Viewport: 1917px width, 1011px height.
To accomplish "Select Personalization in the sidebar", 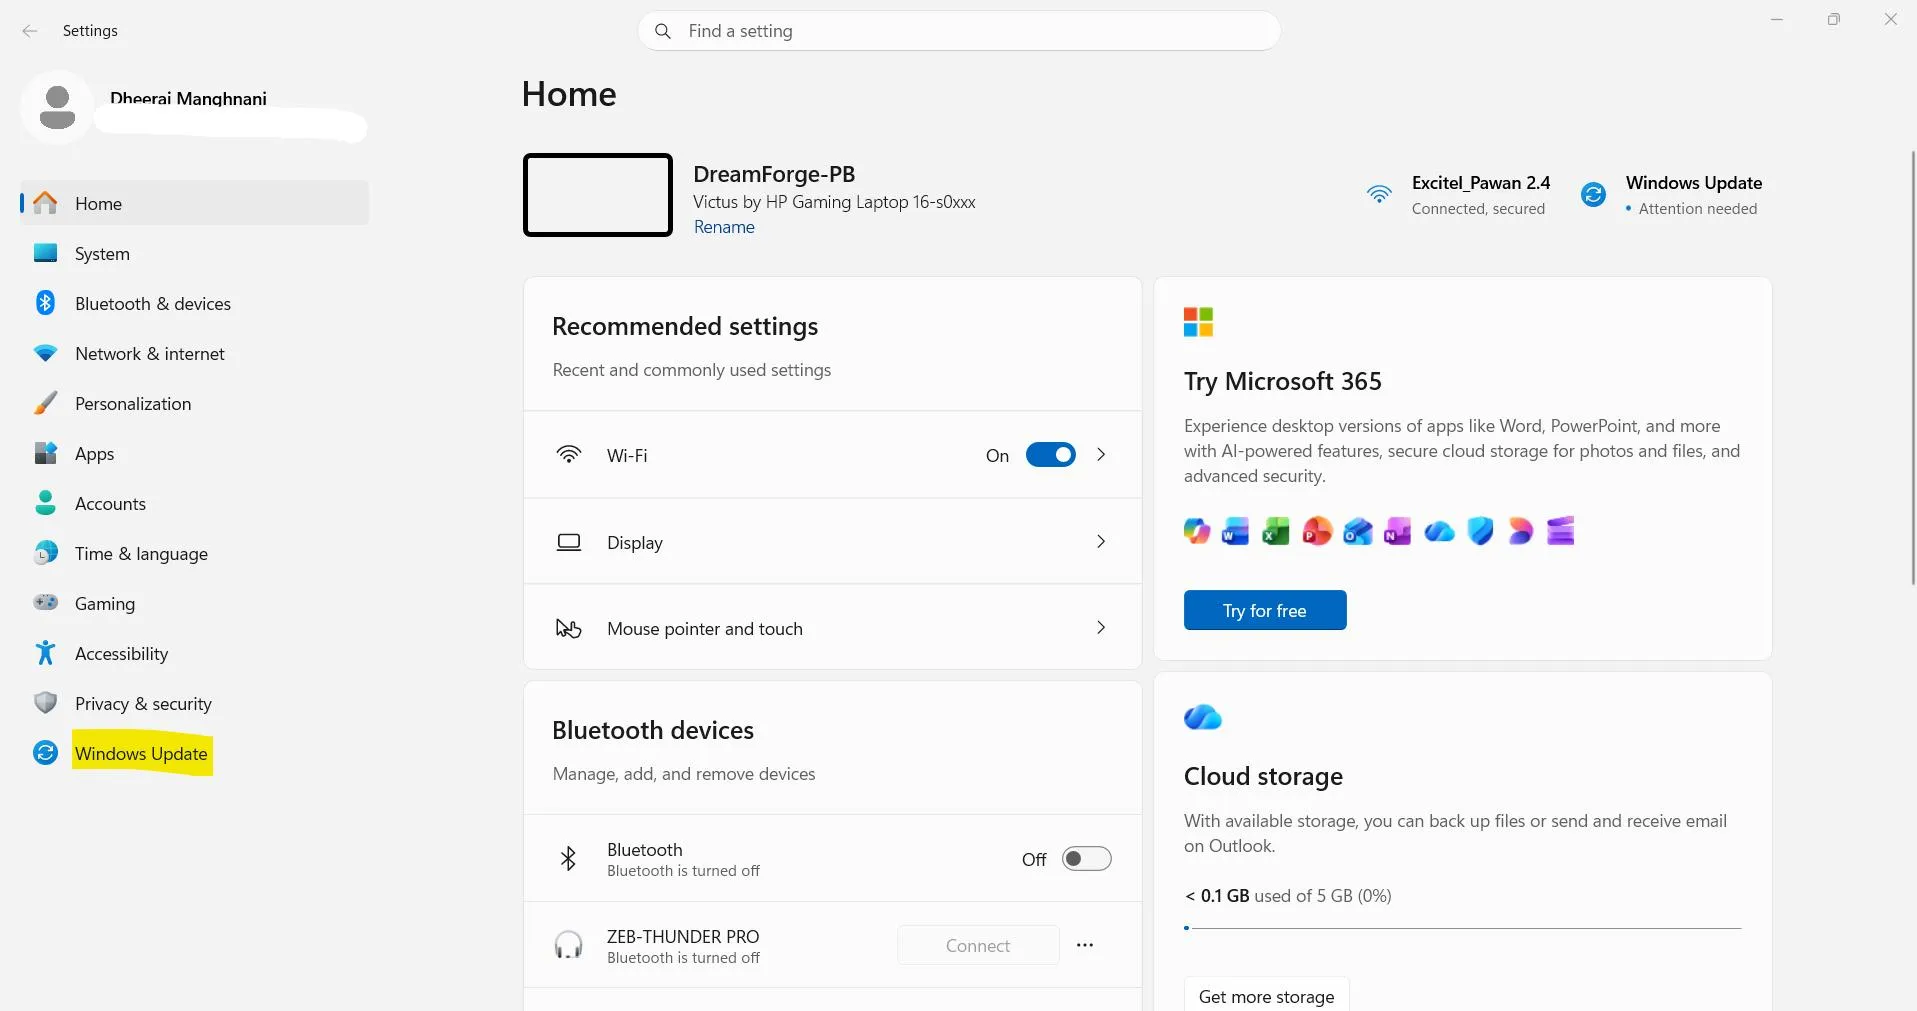I will 194,403.
